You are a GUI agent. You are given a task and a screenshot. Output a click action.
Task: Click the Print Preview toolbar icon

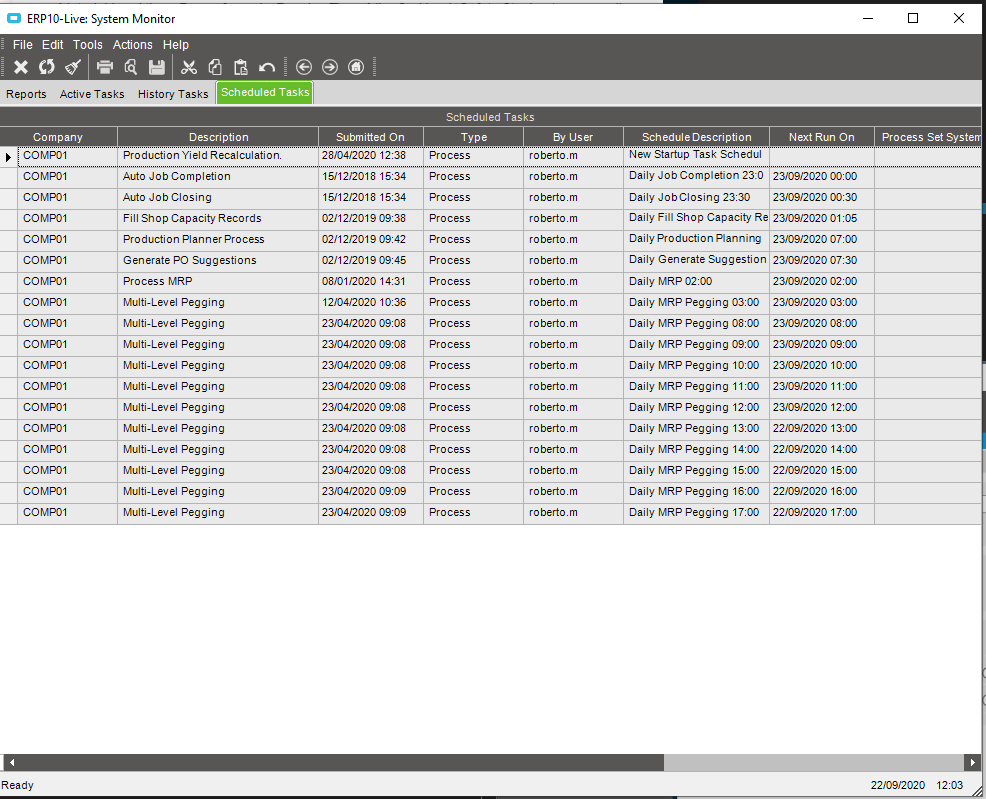coord(131,67)
